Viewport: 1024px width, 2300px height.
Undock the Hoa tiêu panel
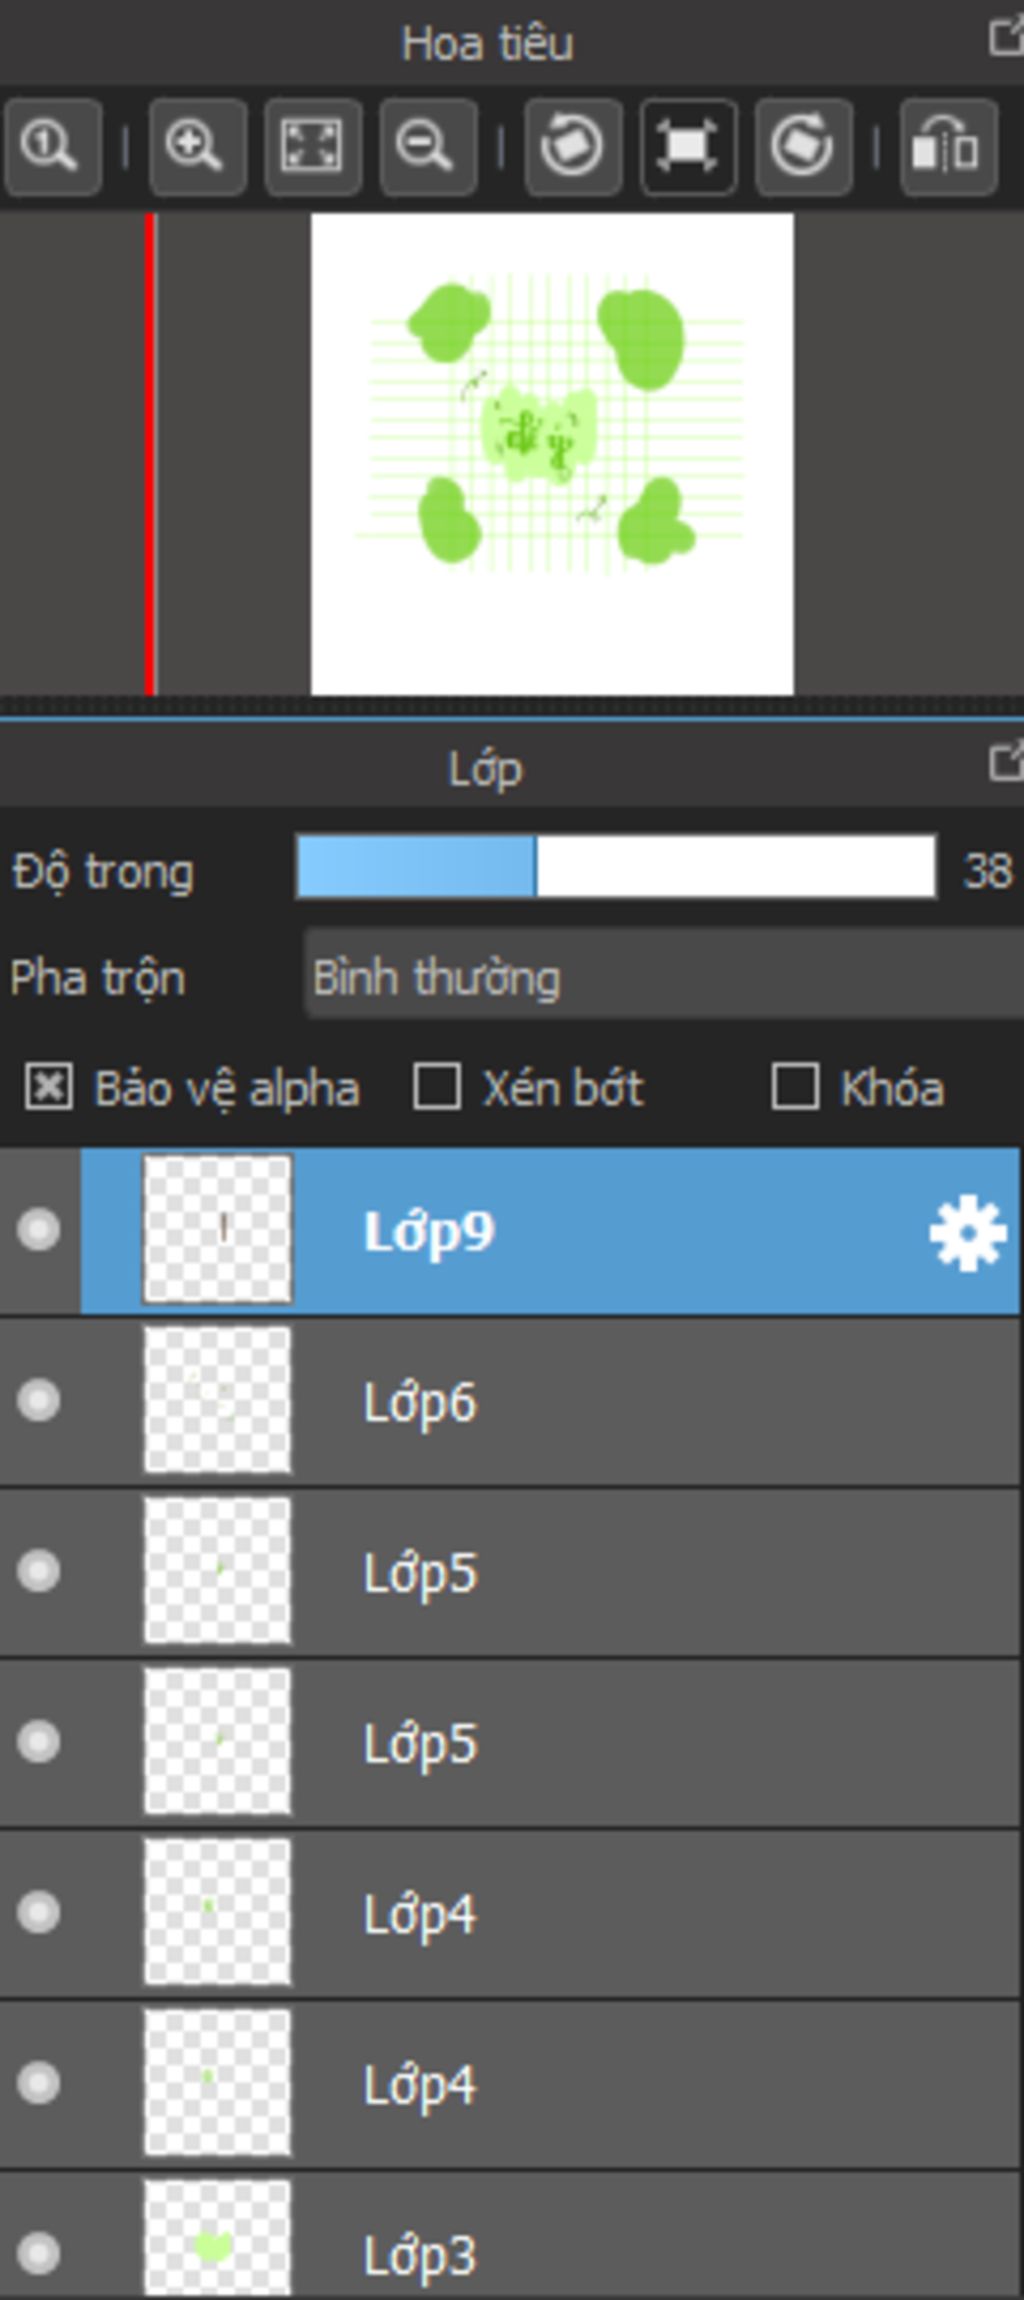click(x=1004, y=39)
